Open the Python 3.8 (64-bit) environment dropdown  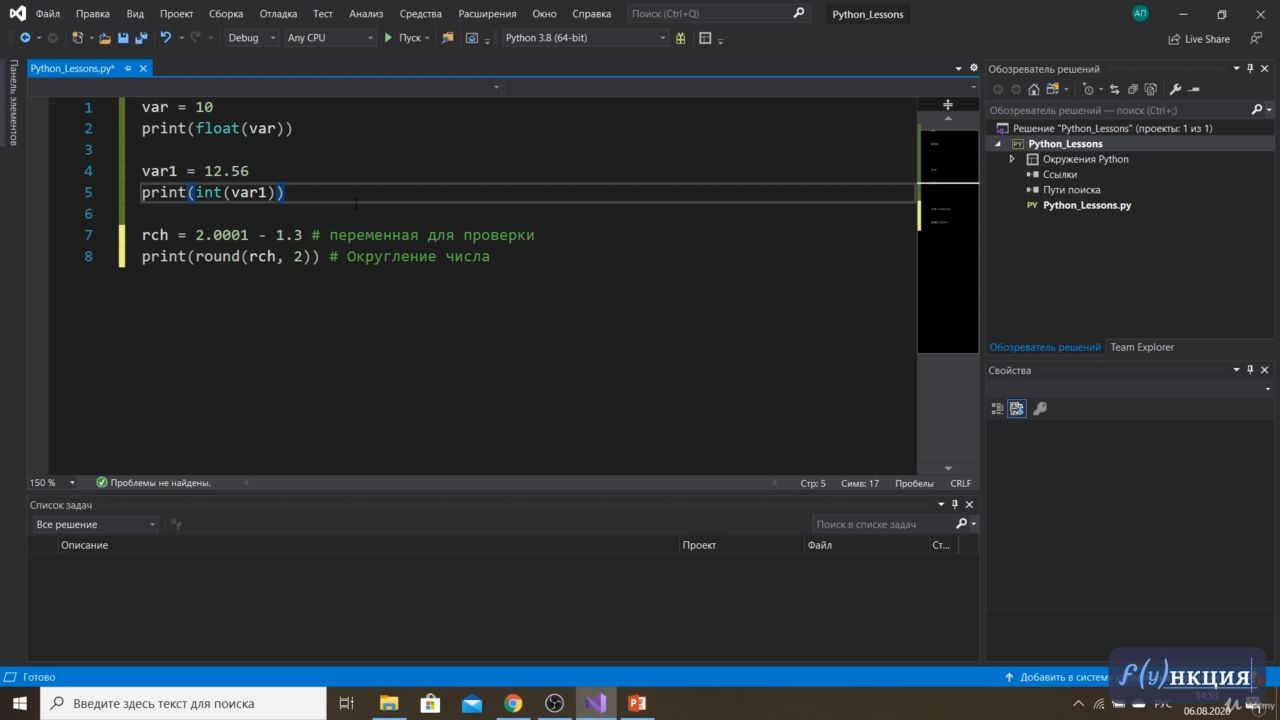[585, 38]
